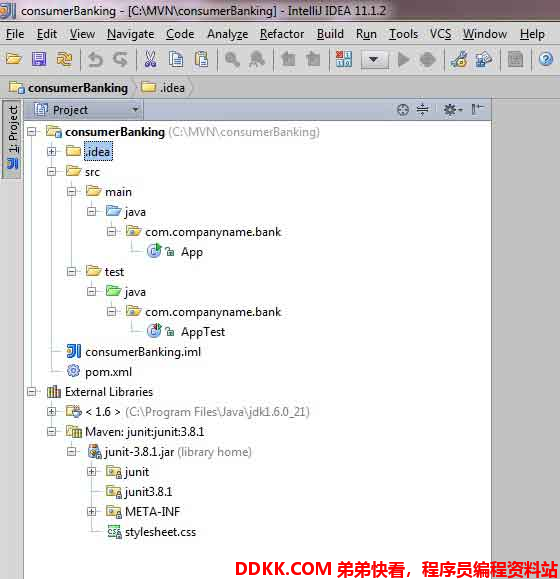Open the run configuration dropdown

click(x=374, y=59)
